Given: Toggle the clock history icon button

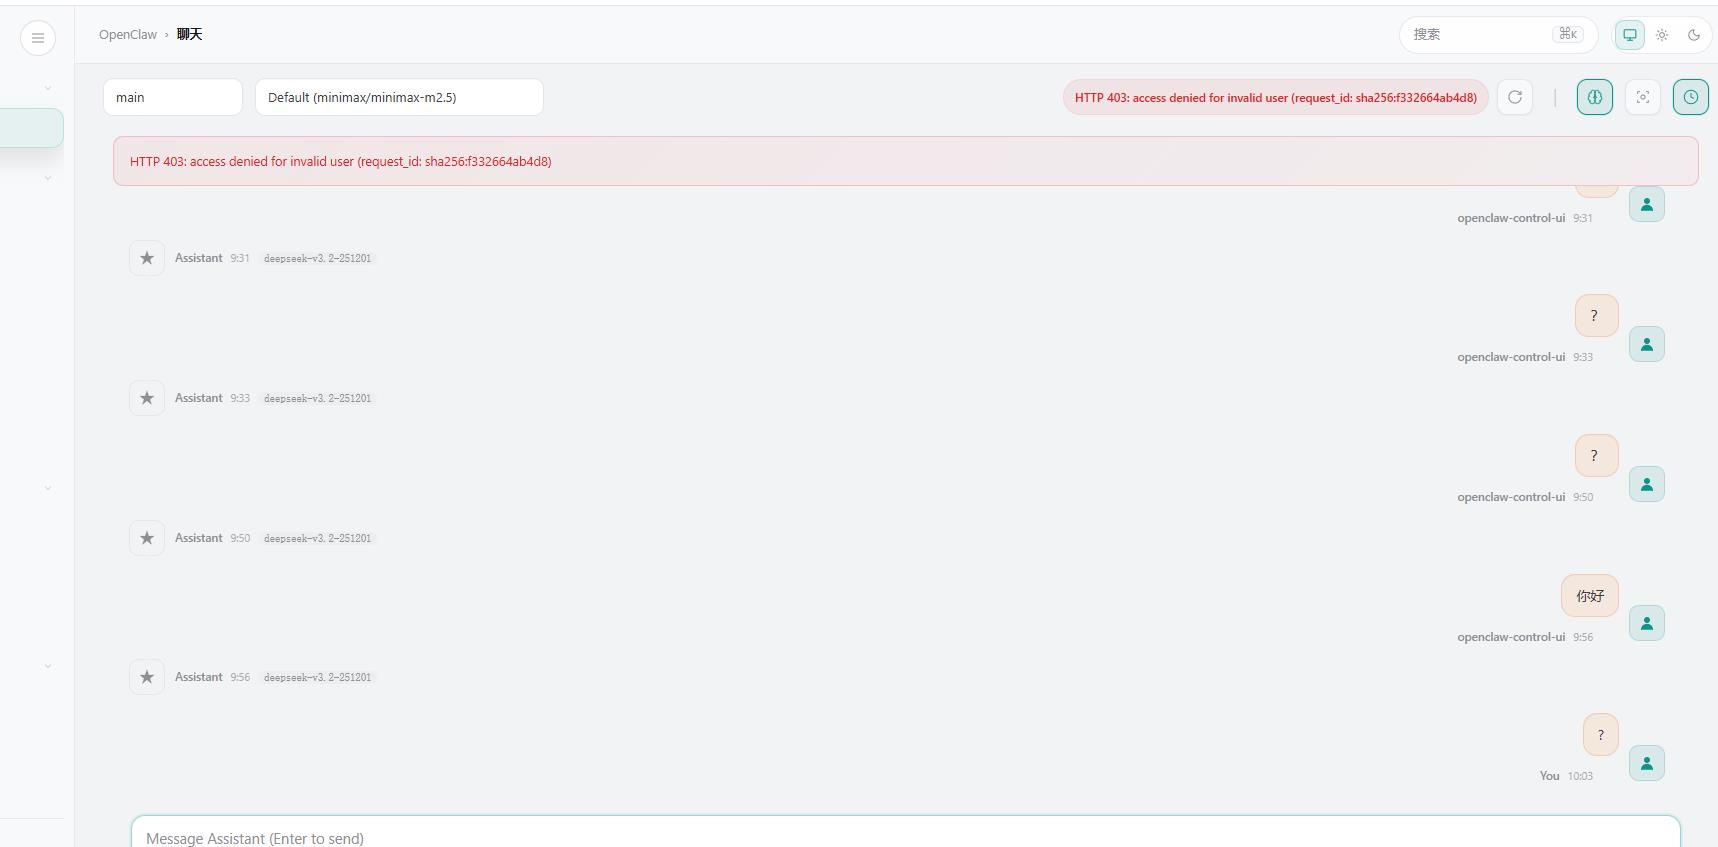Looking at the screenshot, I should click(x=1691, y=97).
